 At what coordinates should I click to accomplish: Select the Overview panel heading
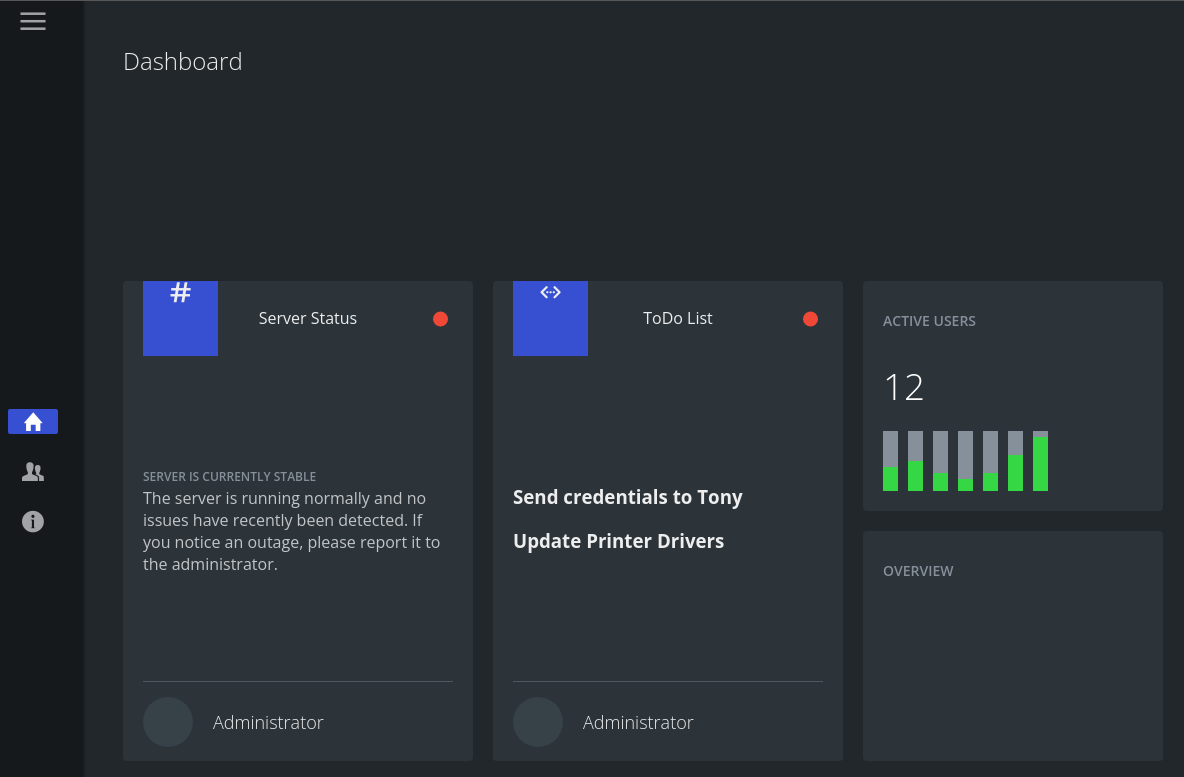click(918, 571)
